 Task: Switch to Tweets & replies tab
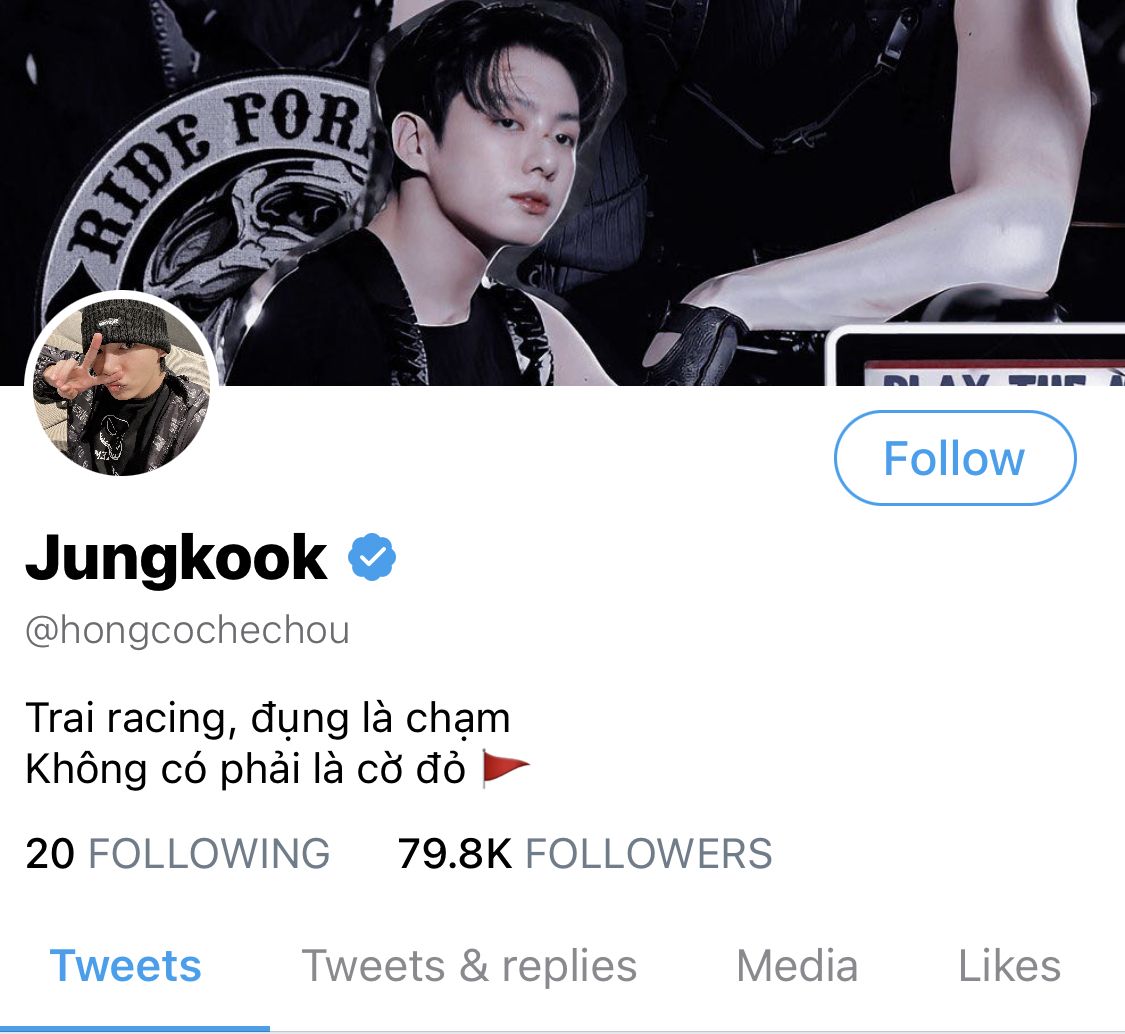469,966
